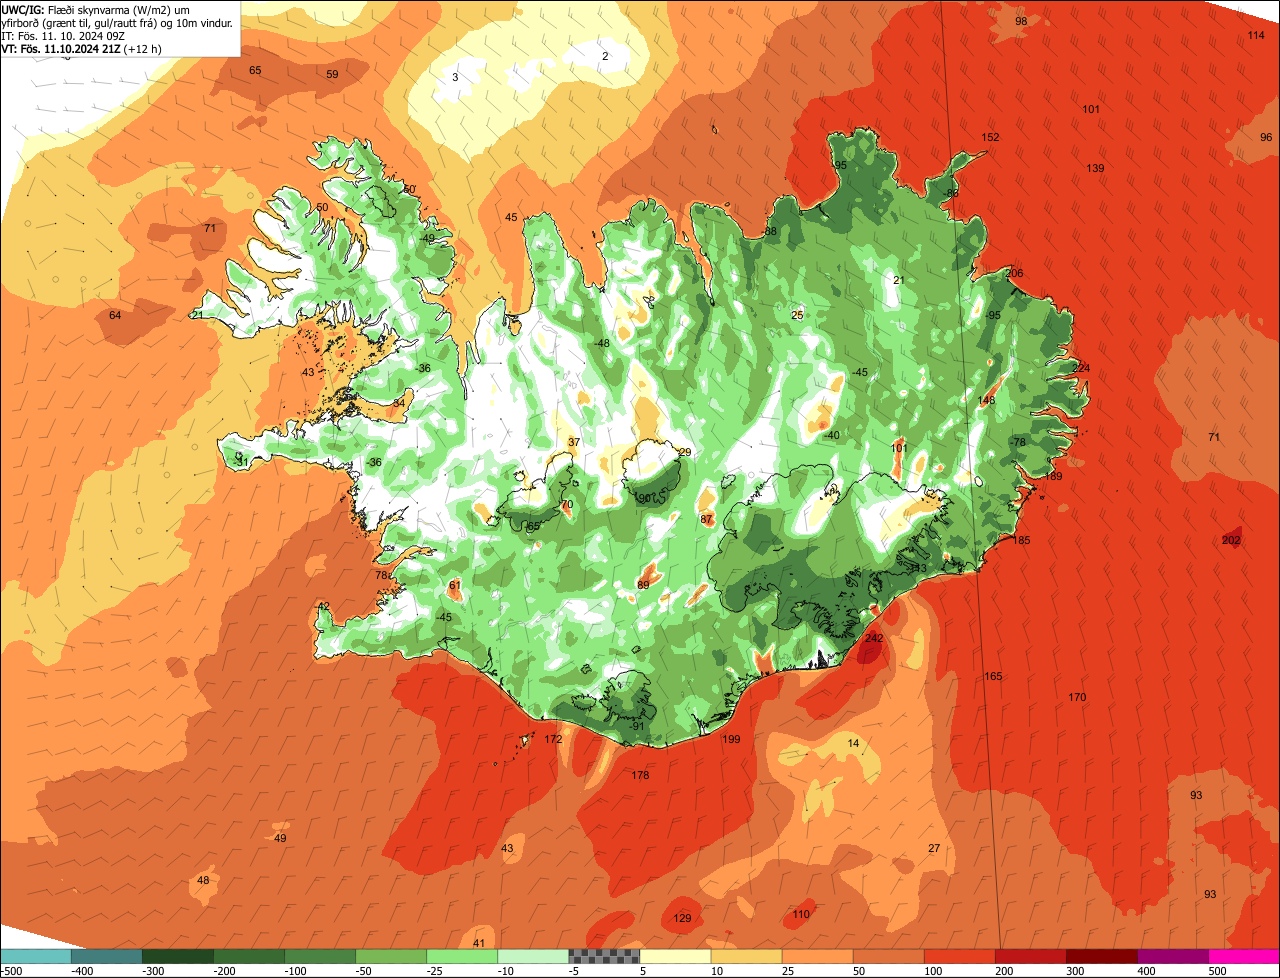Click the map value 242 off the southeast coast
This screenshot has width=1280, height=978.
click(x=874, y=638)
